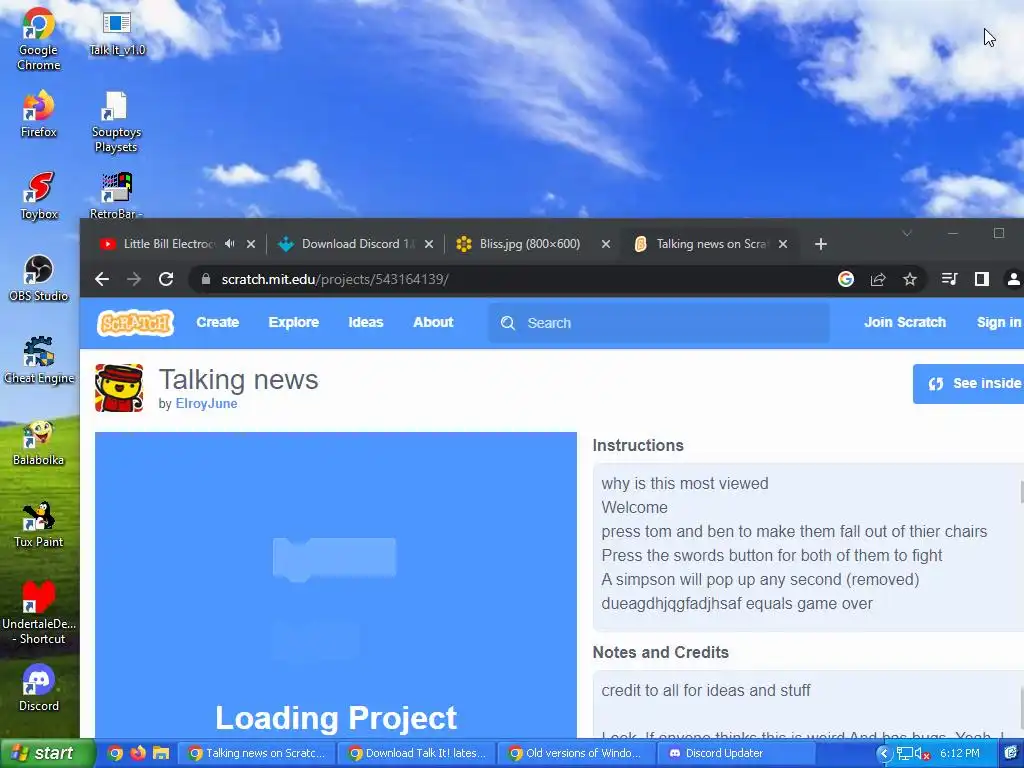This screenshot has width=1024, height=768.
Task: Click the search magnifier icon on Scratch
Action: tap(507, 323)
